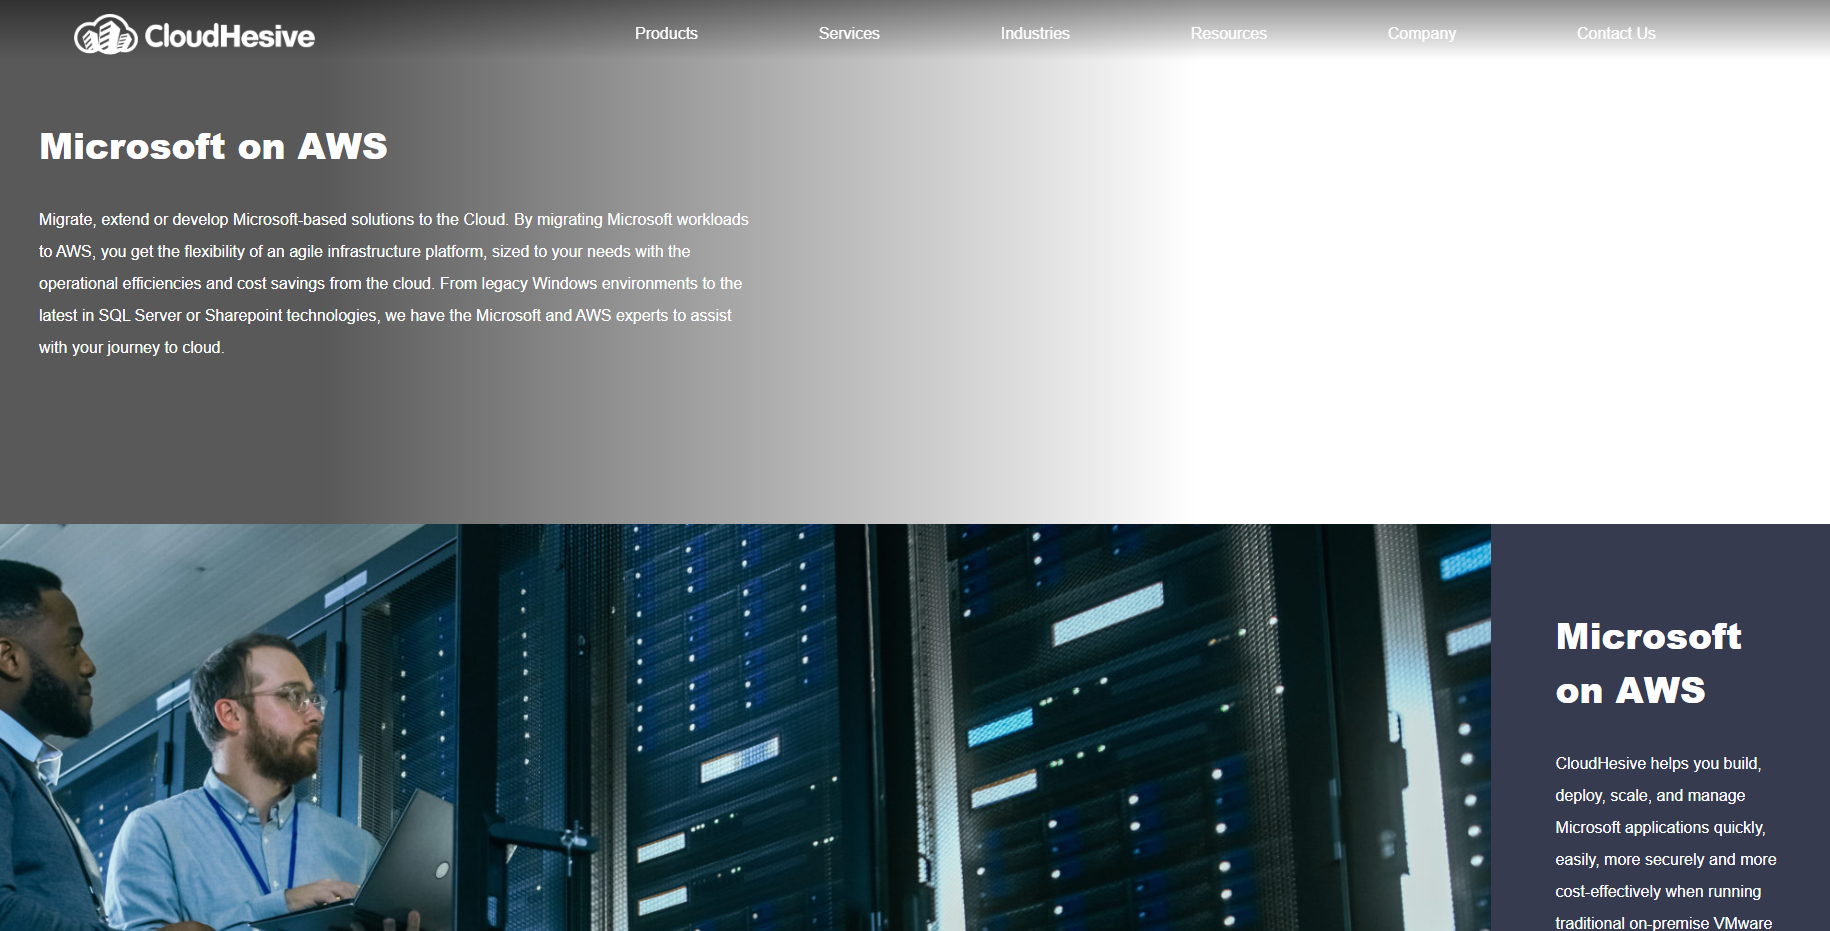Select the Industries item in the top navigation

[1035, 33]
